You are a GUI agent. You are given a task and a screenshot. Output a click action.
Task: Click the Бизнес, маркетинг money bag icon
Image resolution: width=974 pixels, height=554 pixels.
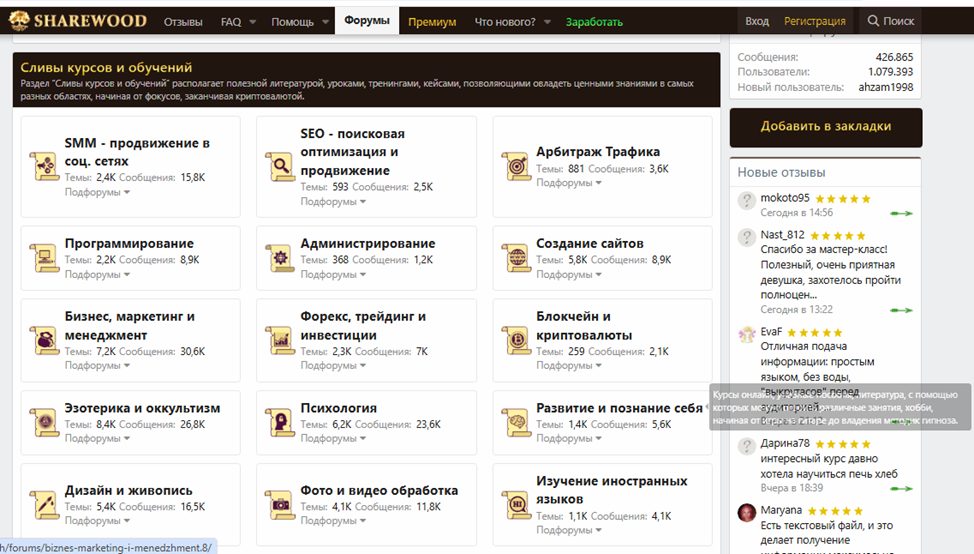coord(44,340)
